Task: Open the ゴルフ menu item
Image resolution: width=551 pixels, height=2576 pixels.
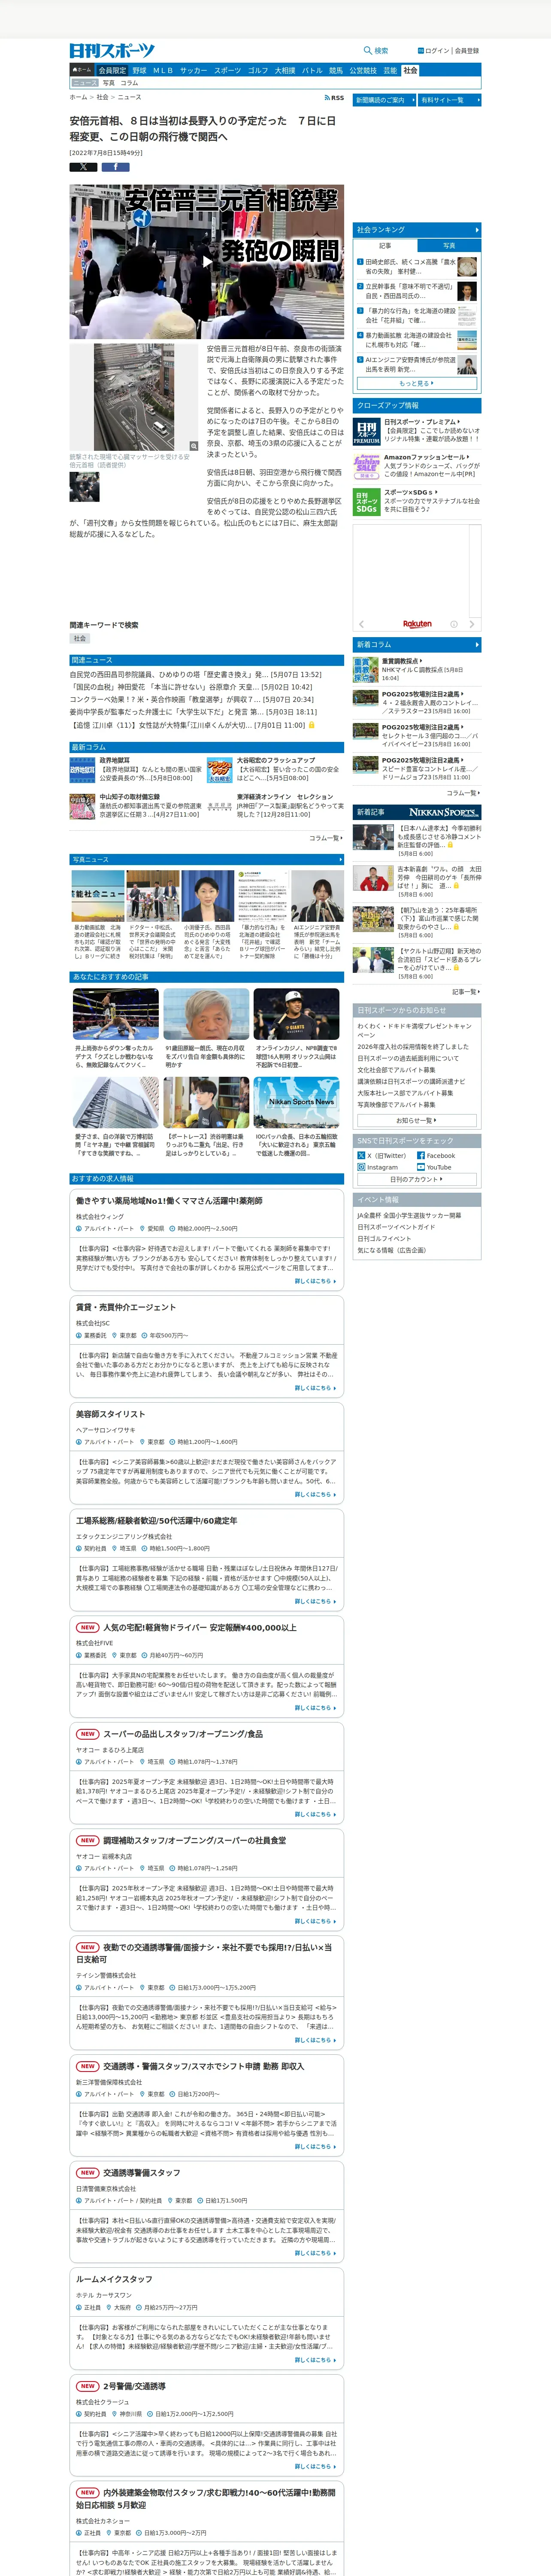Action: click(x=258, y=71)
